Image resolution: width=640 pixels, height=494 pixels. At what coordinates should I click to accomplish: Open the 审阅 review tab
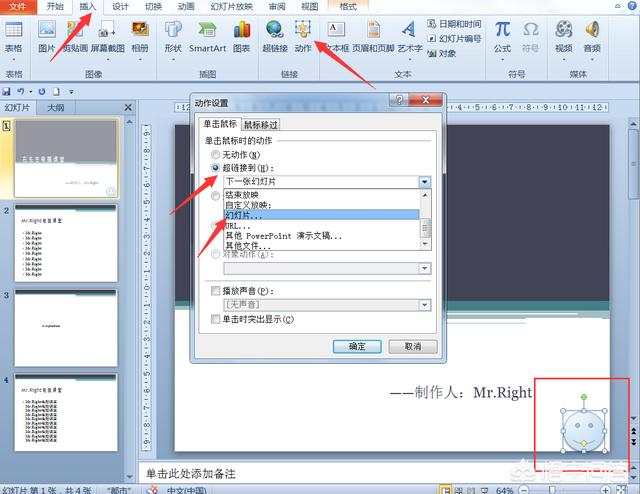(277, 7)
